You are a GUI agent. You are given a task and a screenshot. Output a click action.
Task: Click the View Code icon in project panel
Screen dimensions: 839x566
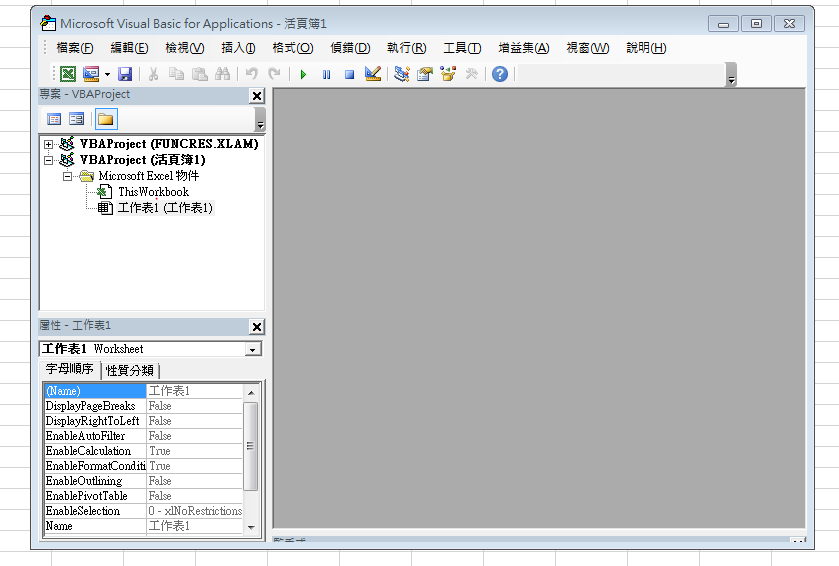(54, 119)
